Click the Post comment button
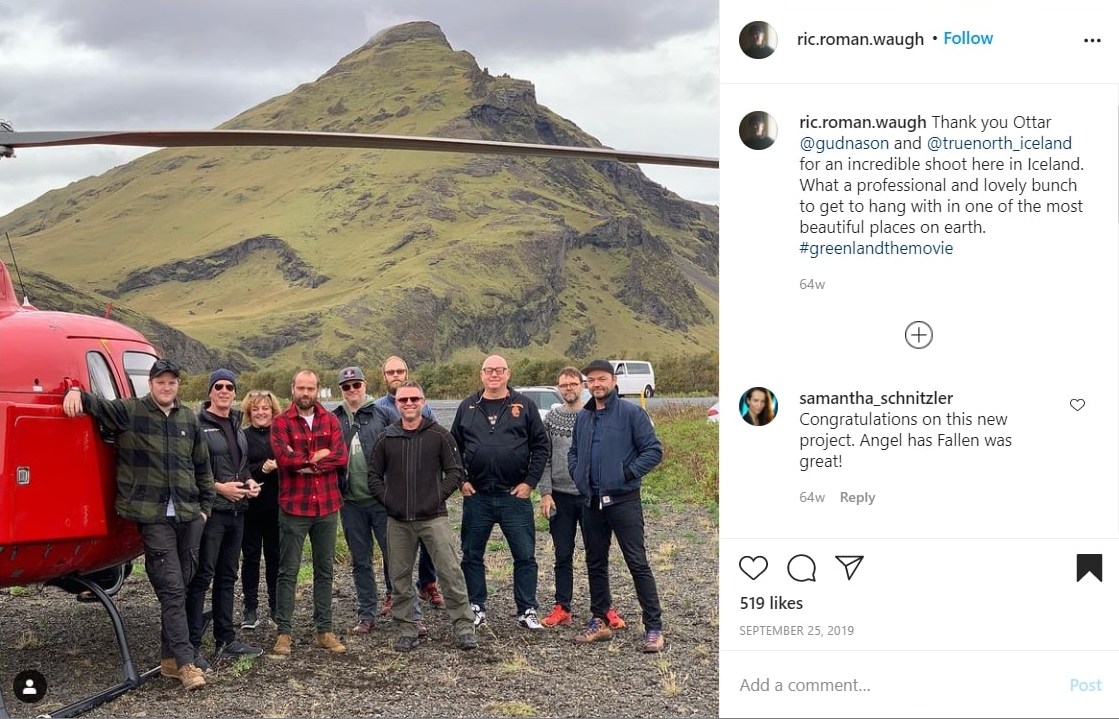Screen dimensions: 1119x719 coord(1085,685)
